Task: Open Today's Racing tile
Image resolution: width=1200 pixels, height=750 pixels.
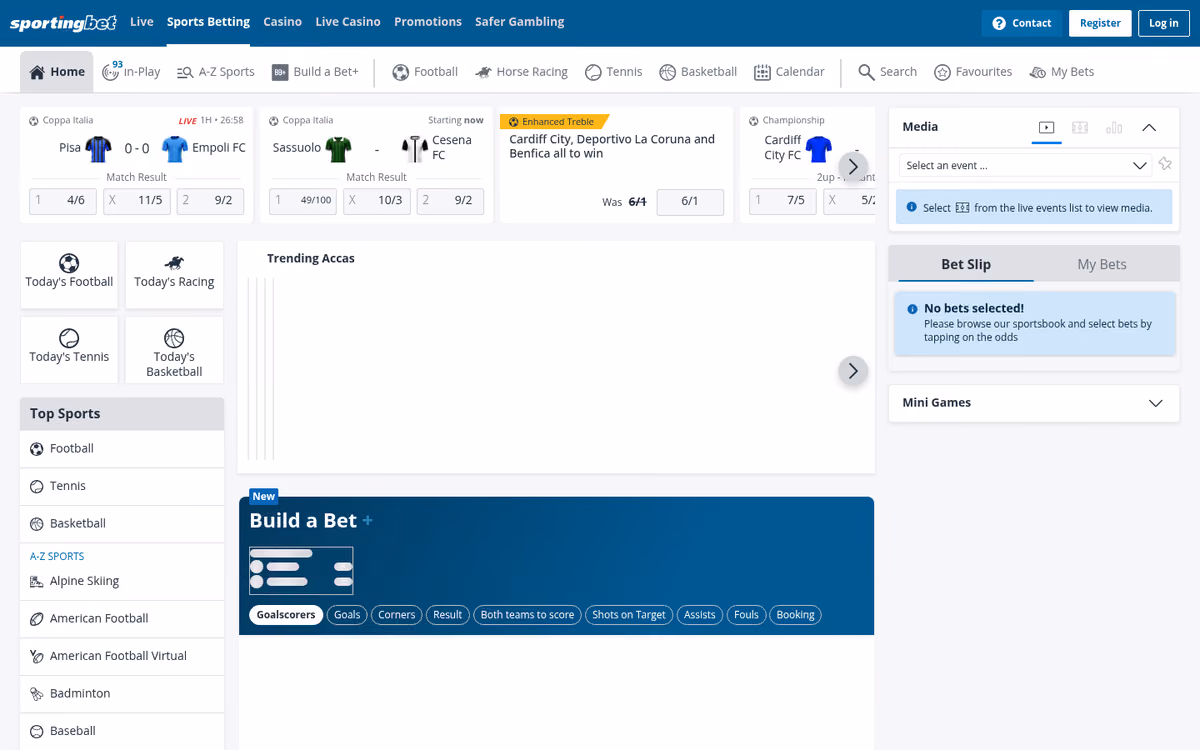Action: (174, 275)
